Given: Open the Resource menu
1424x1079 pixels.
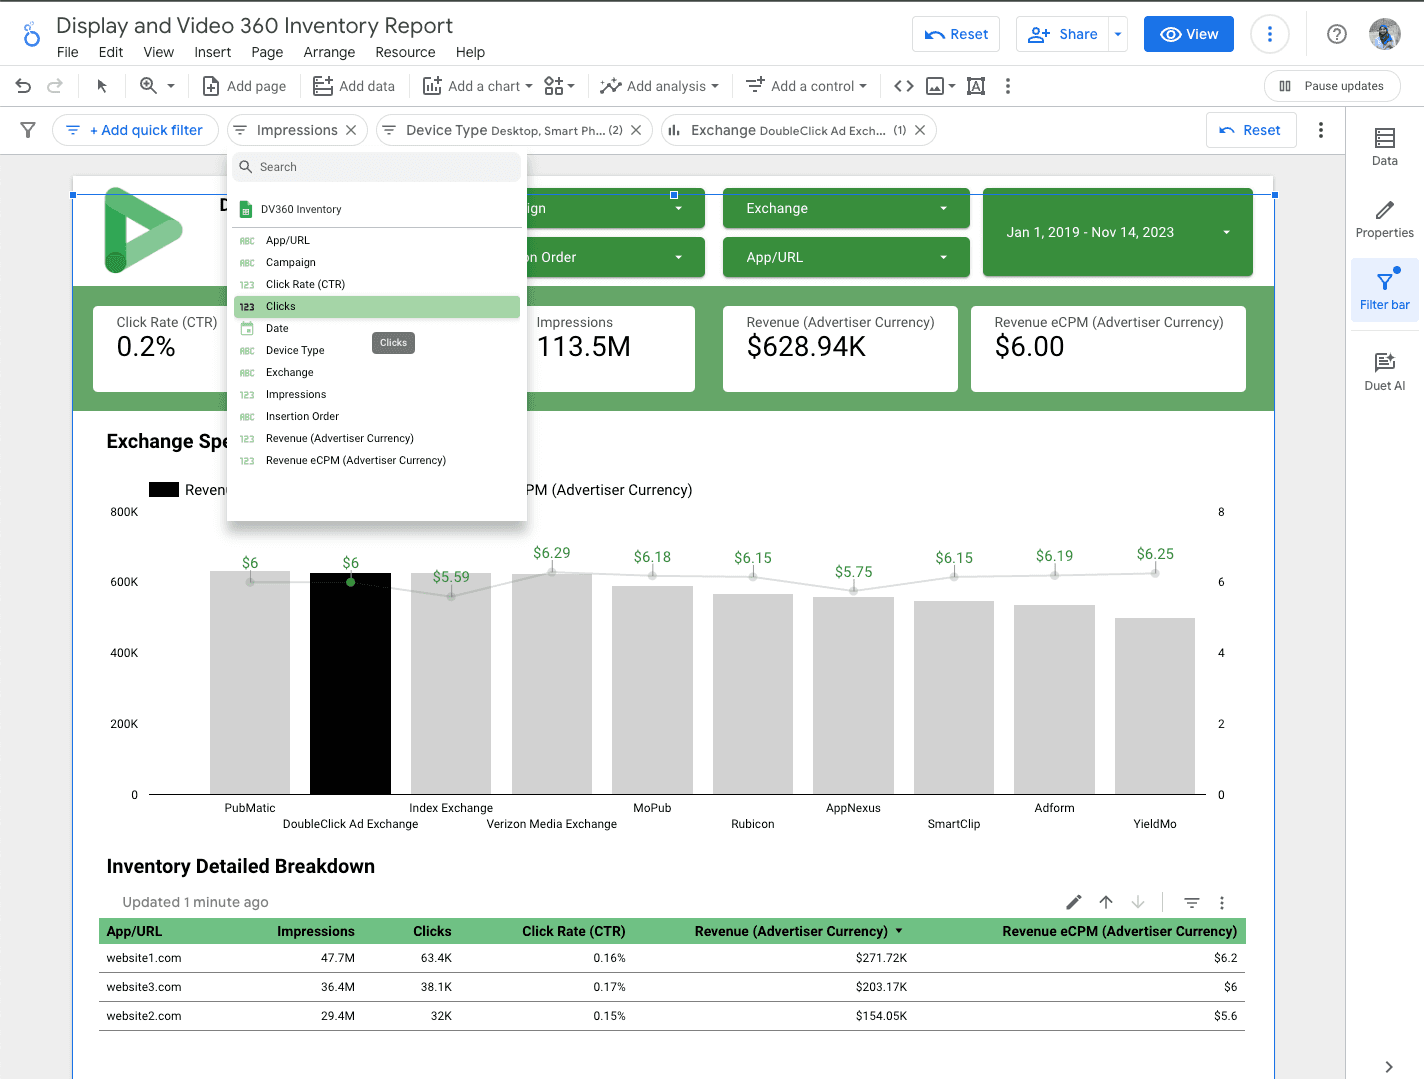Looking at the screenshot, I should point(405,52).
